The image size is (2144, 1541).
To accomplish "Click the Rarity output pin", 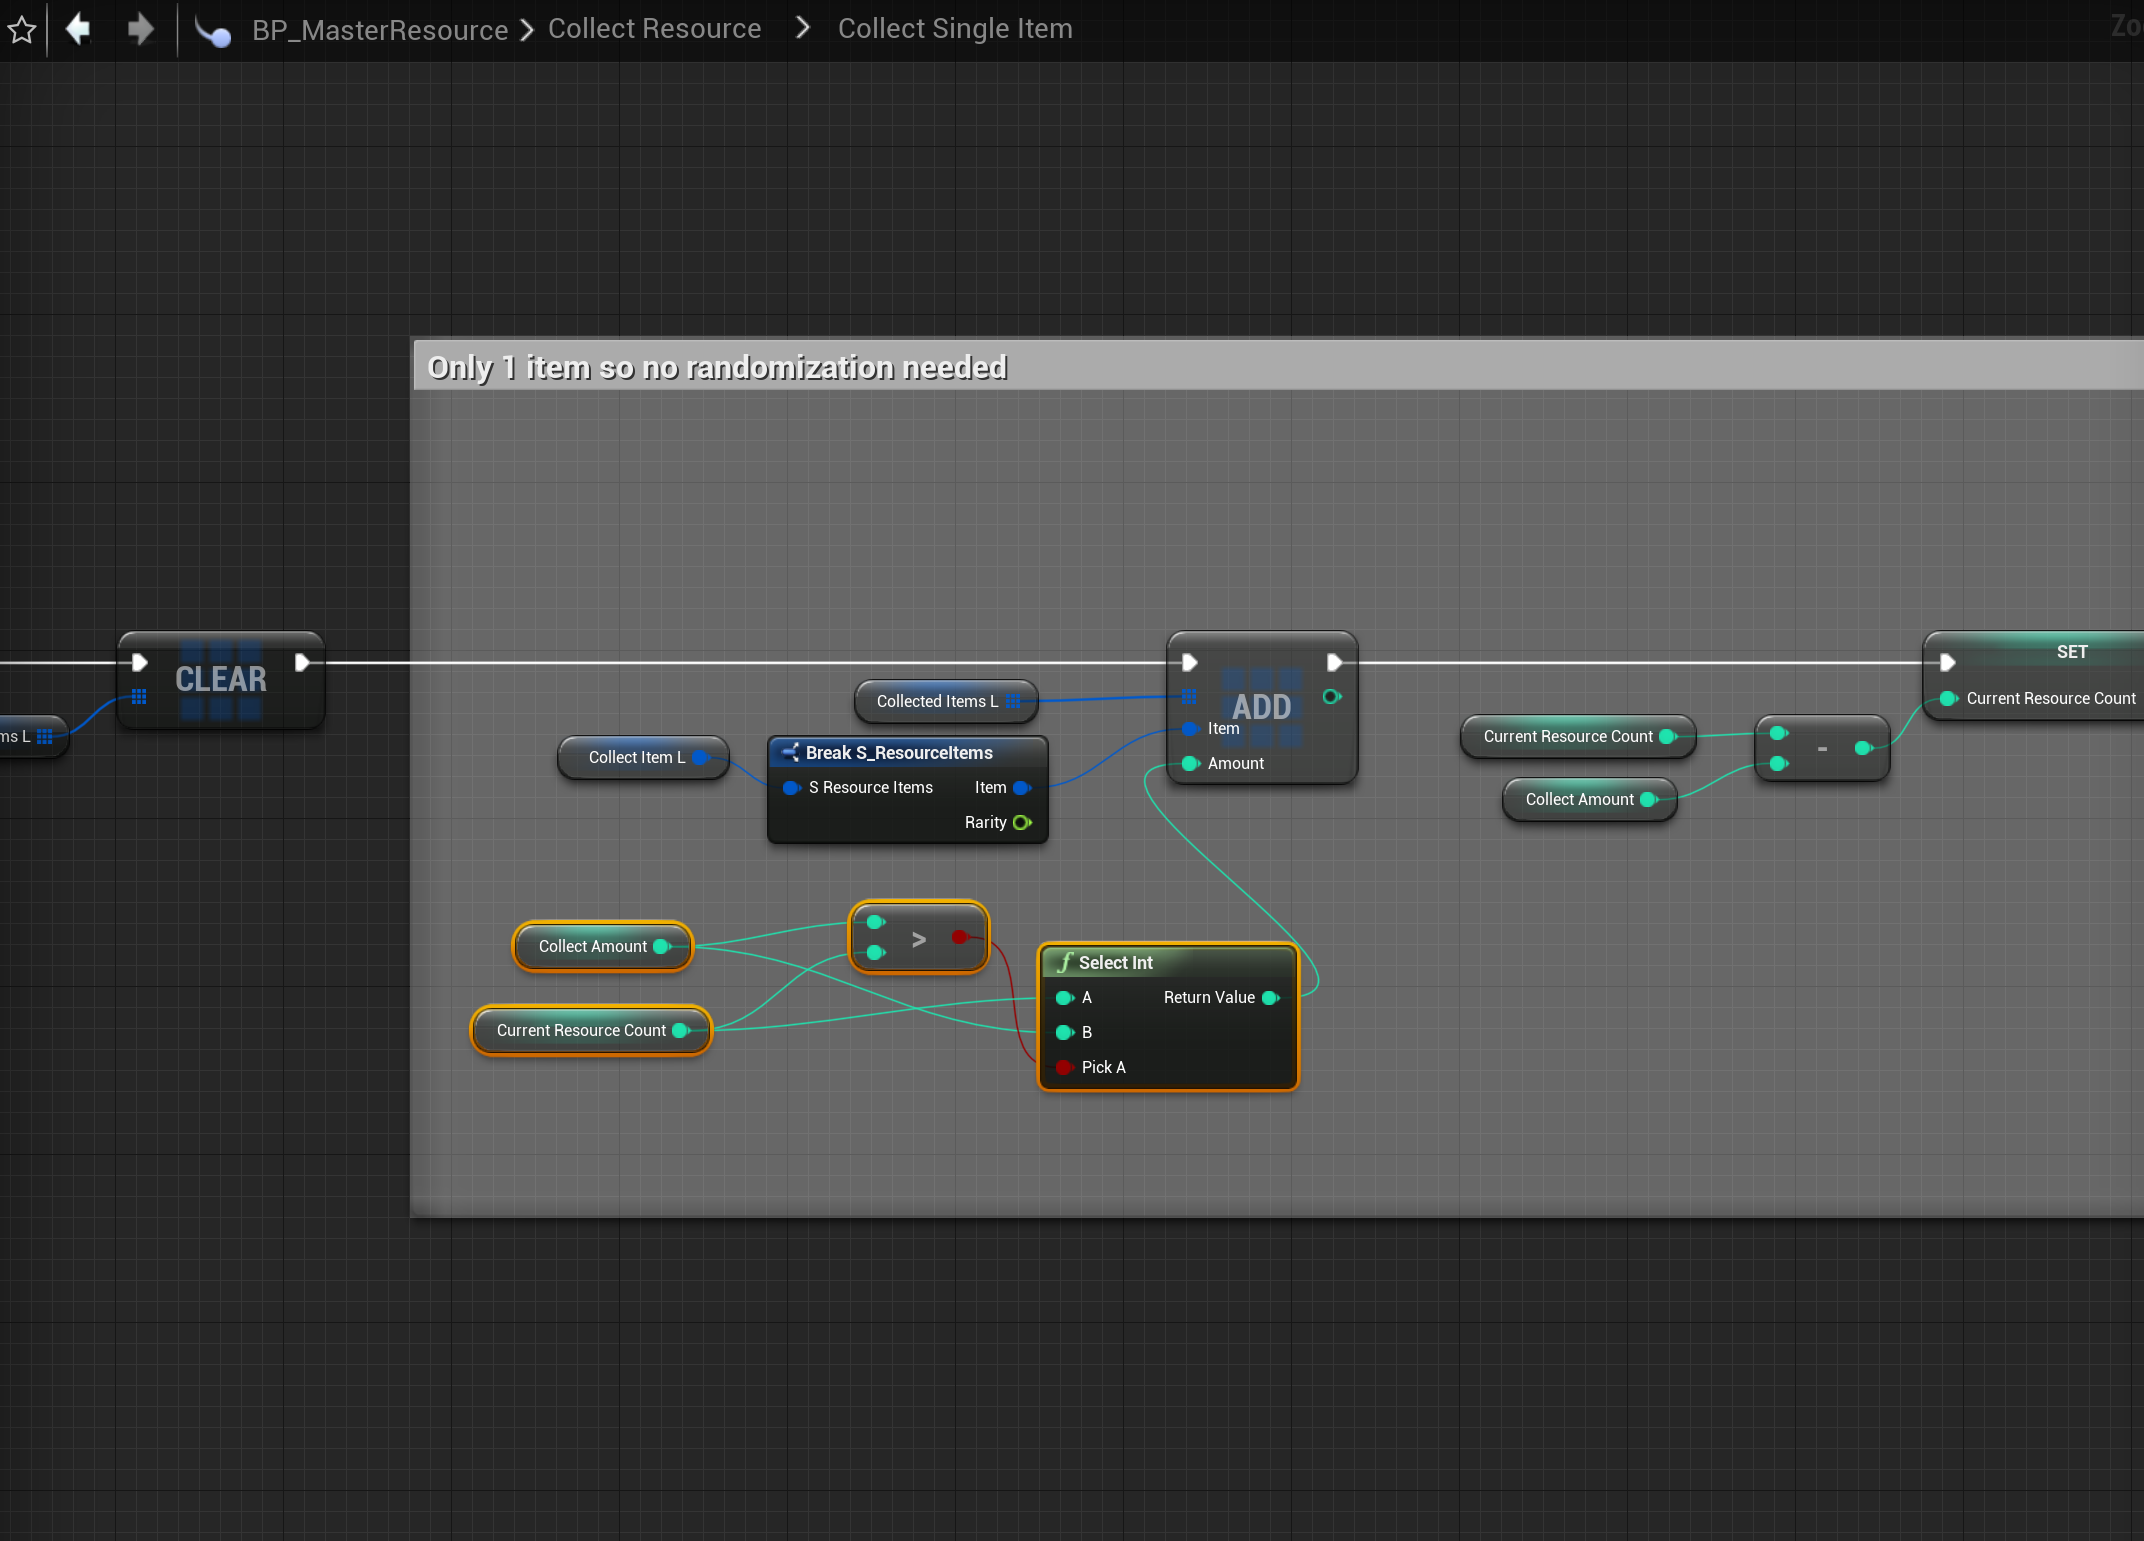I will (x=1022, y=822).
